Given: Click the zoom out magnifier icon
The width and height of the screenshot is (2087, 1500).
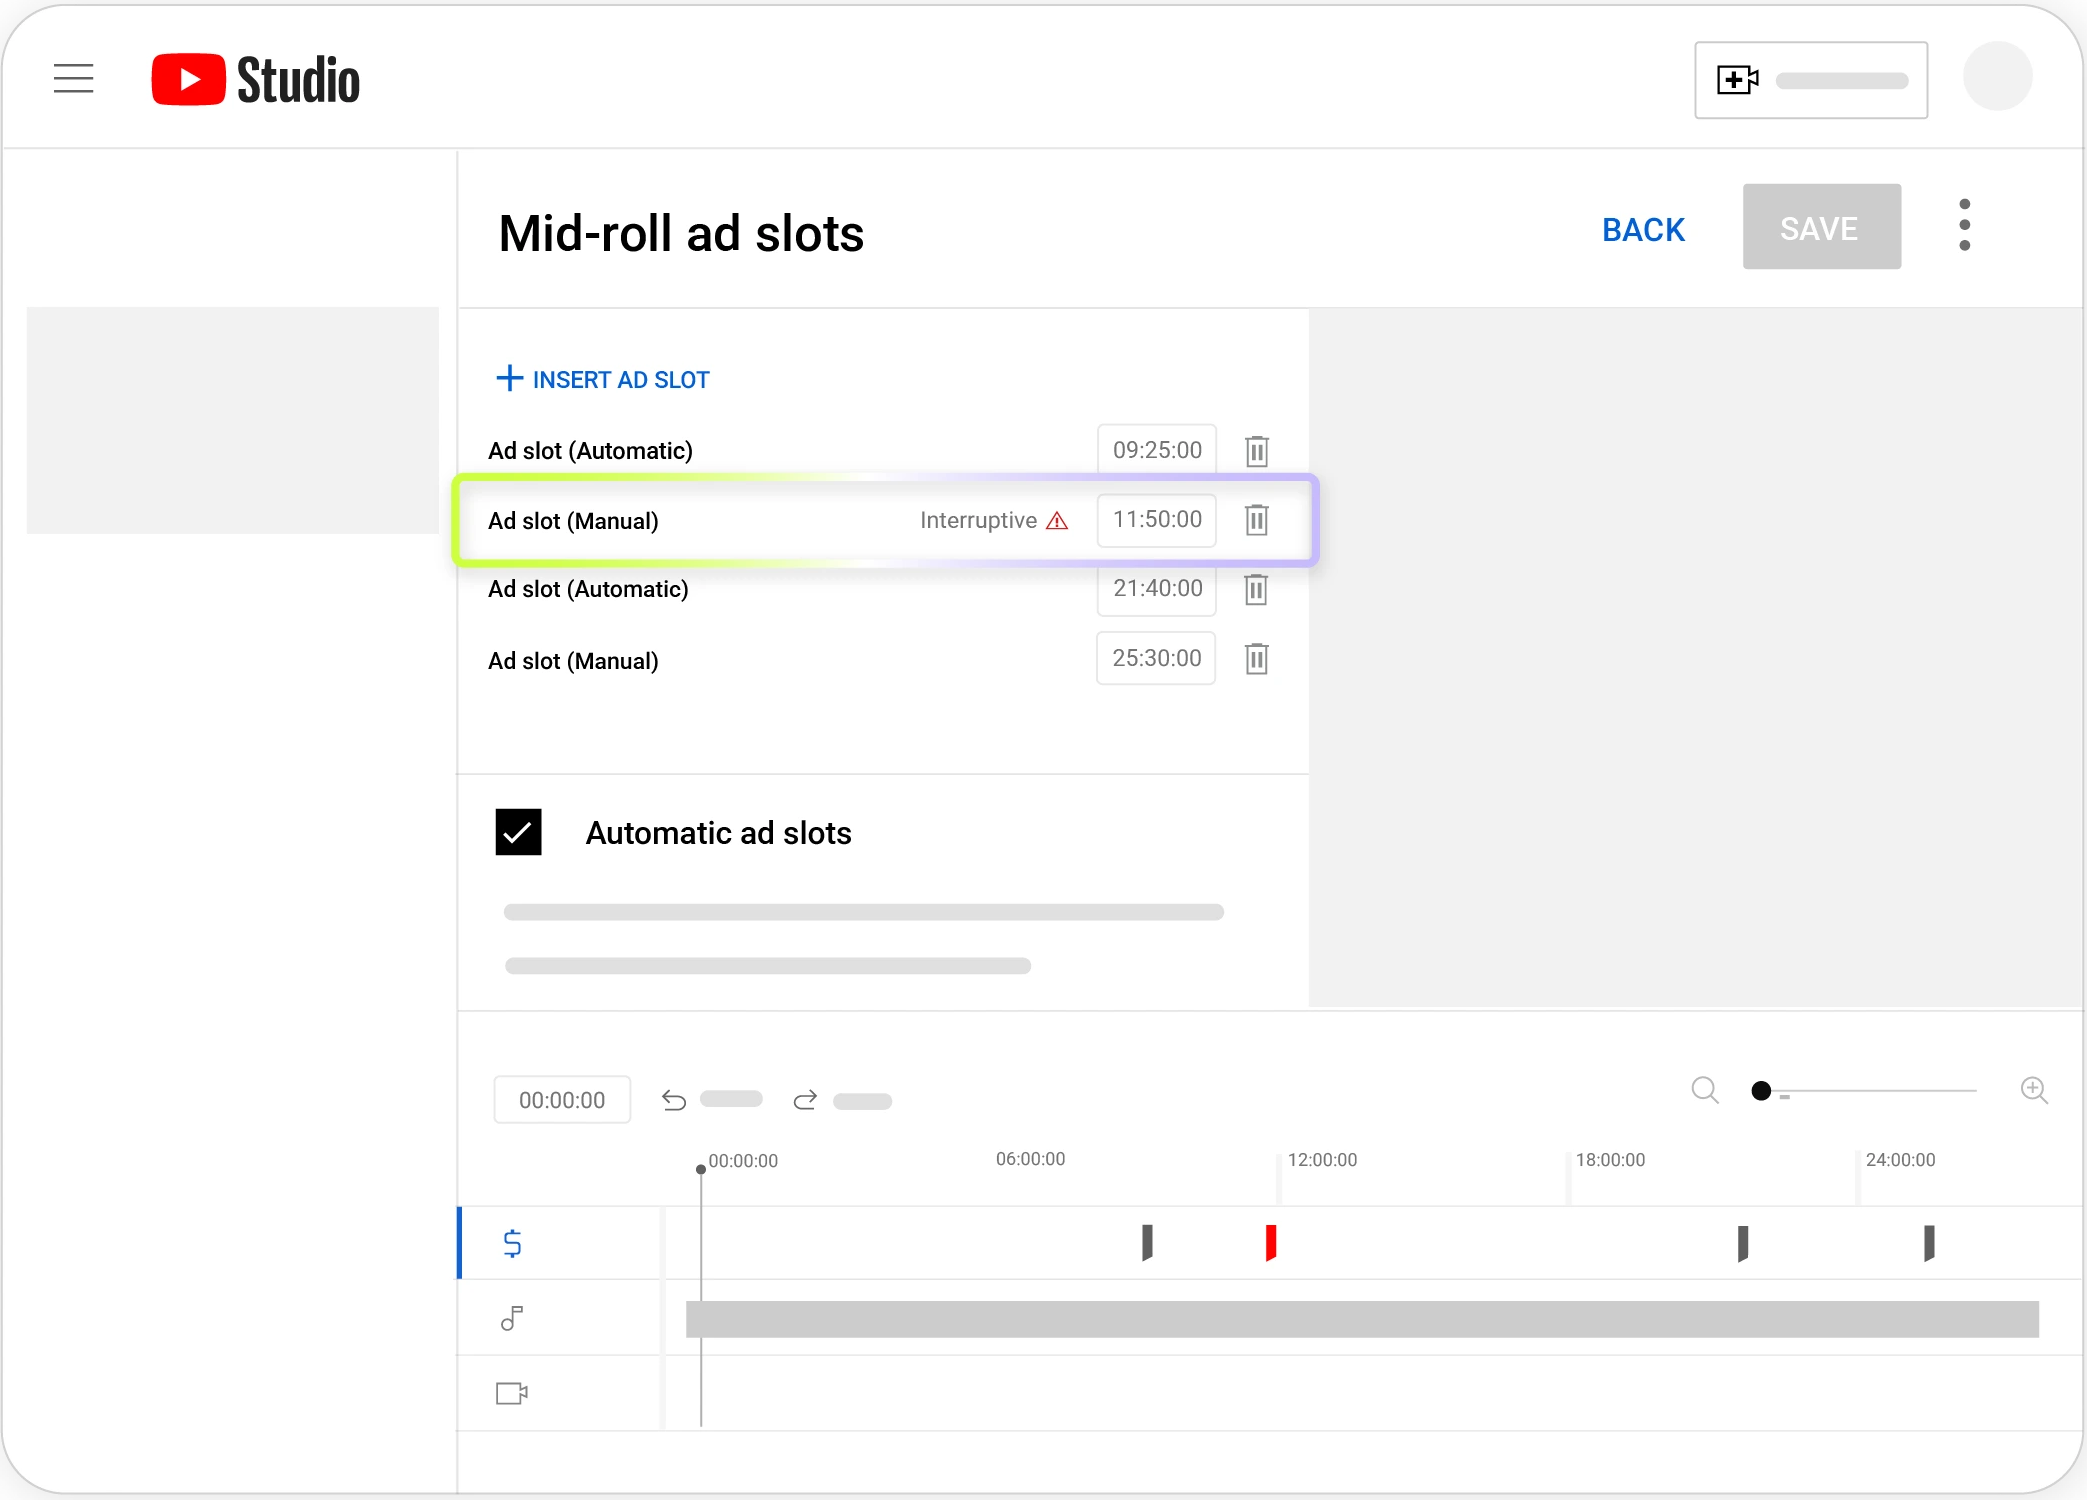Looking at the screenshot, I should coord(1705,1090).
